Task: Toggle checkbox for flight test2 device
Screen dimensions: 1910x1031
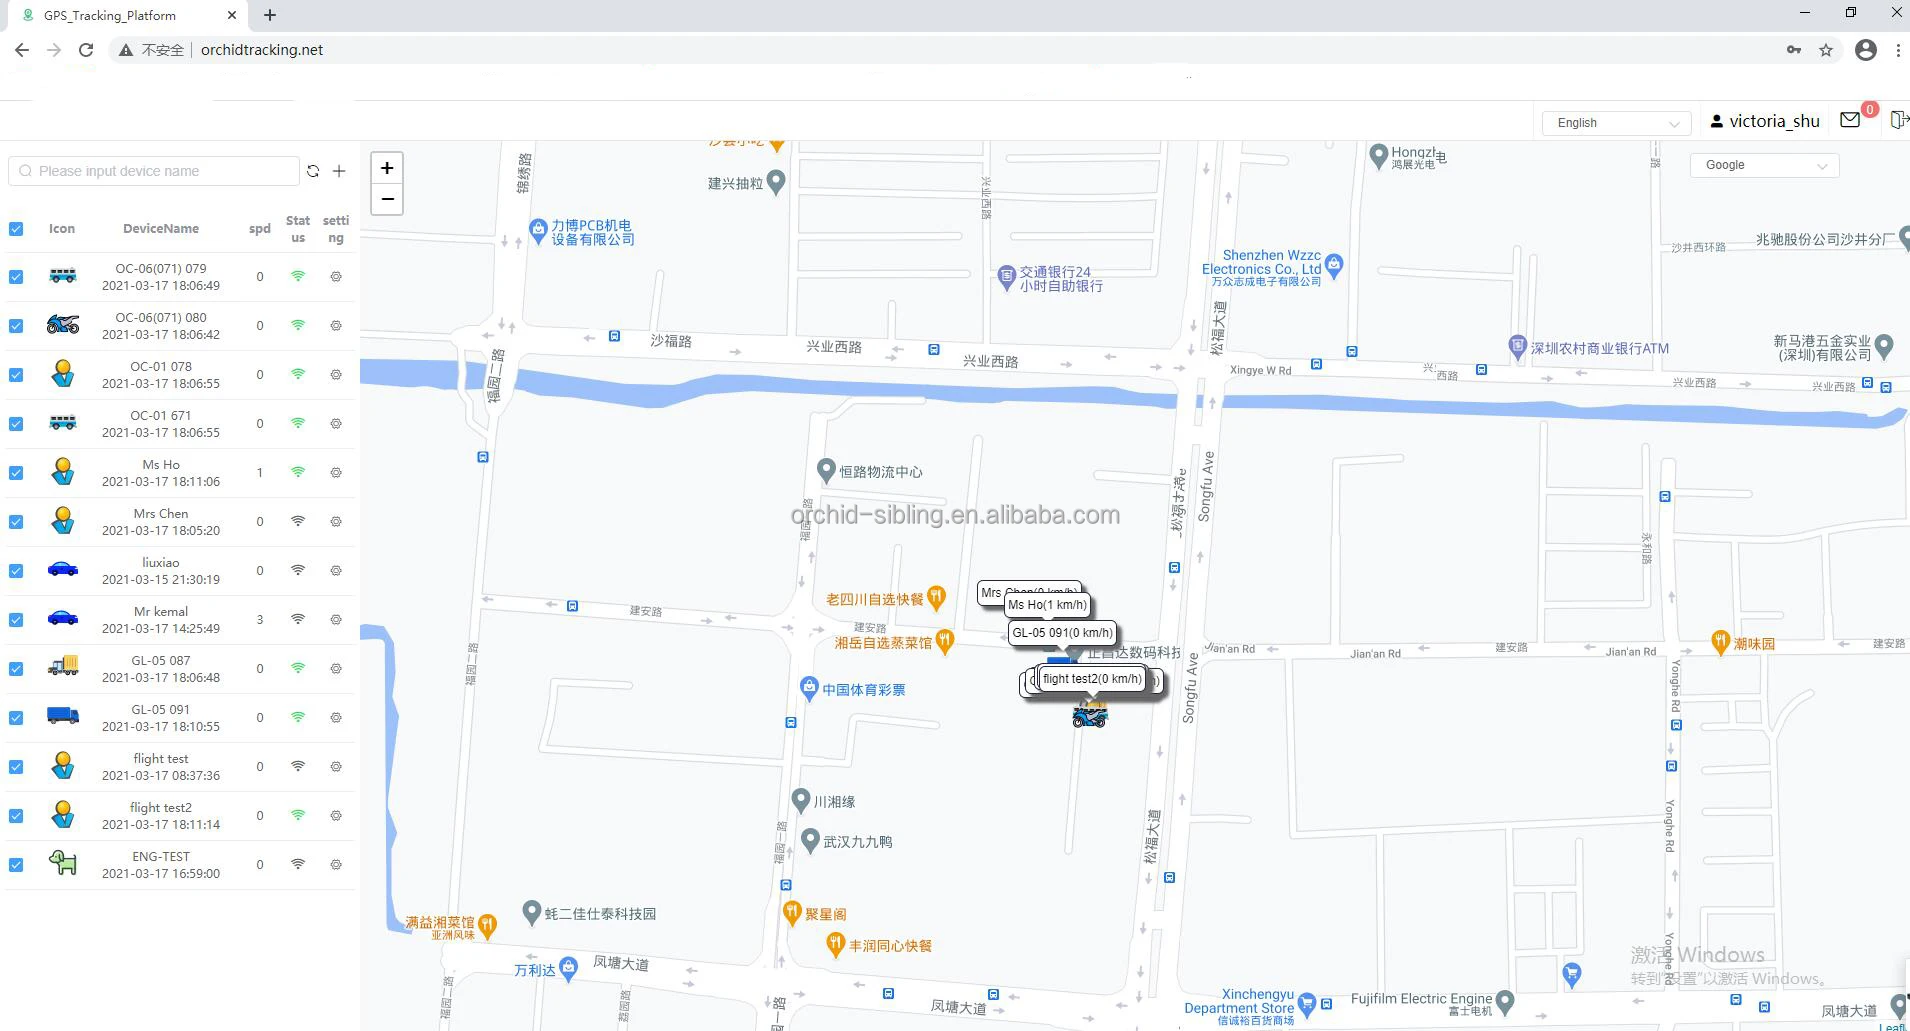Action: tap(16, 816)
